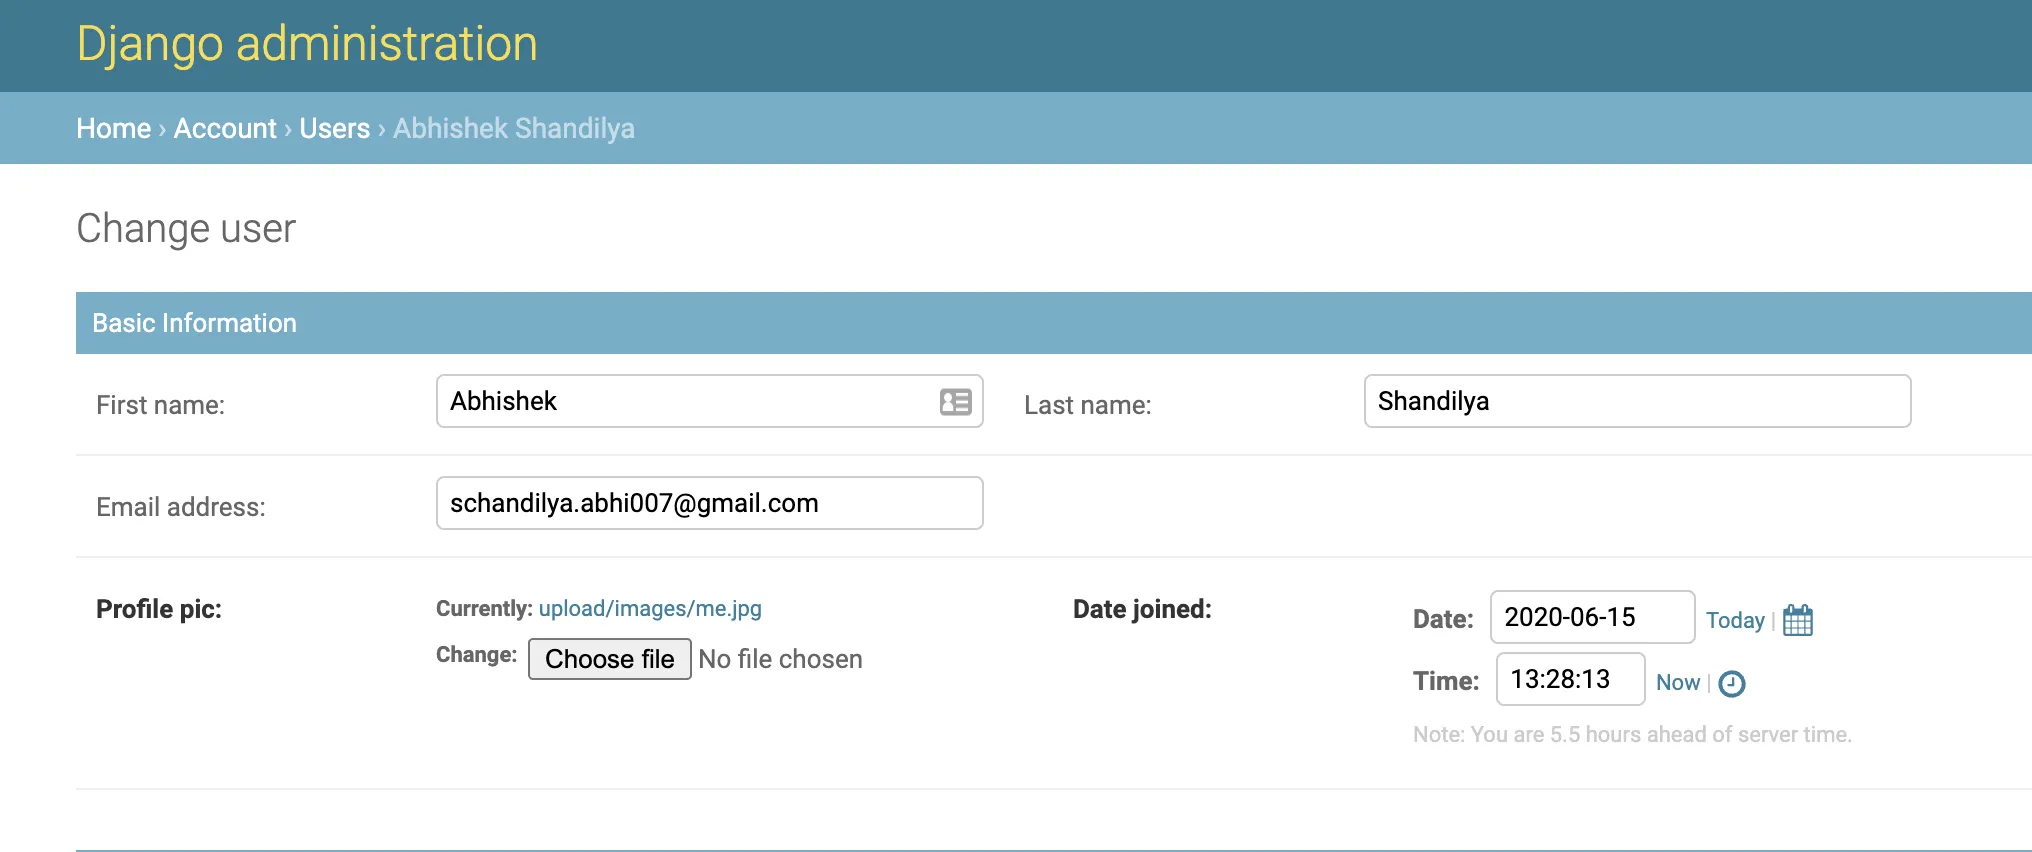Open the upload/images/me.jpg link

(x=650, y=608)
